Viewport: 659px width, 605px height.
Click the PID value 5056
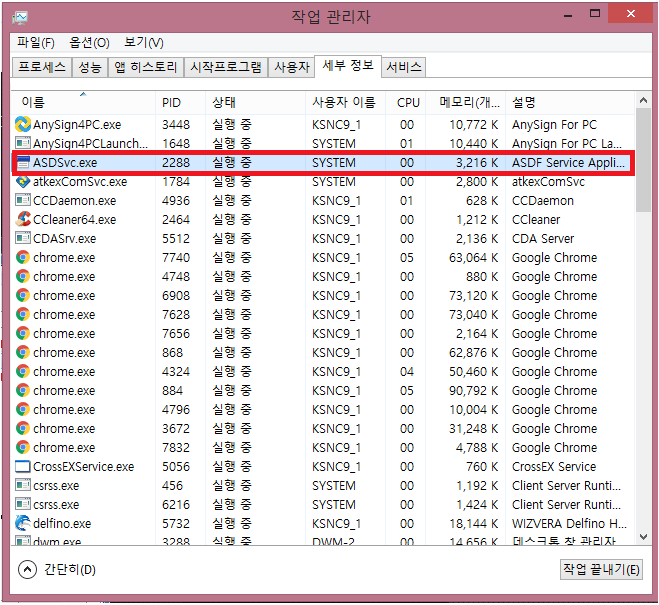176,467
